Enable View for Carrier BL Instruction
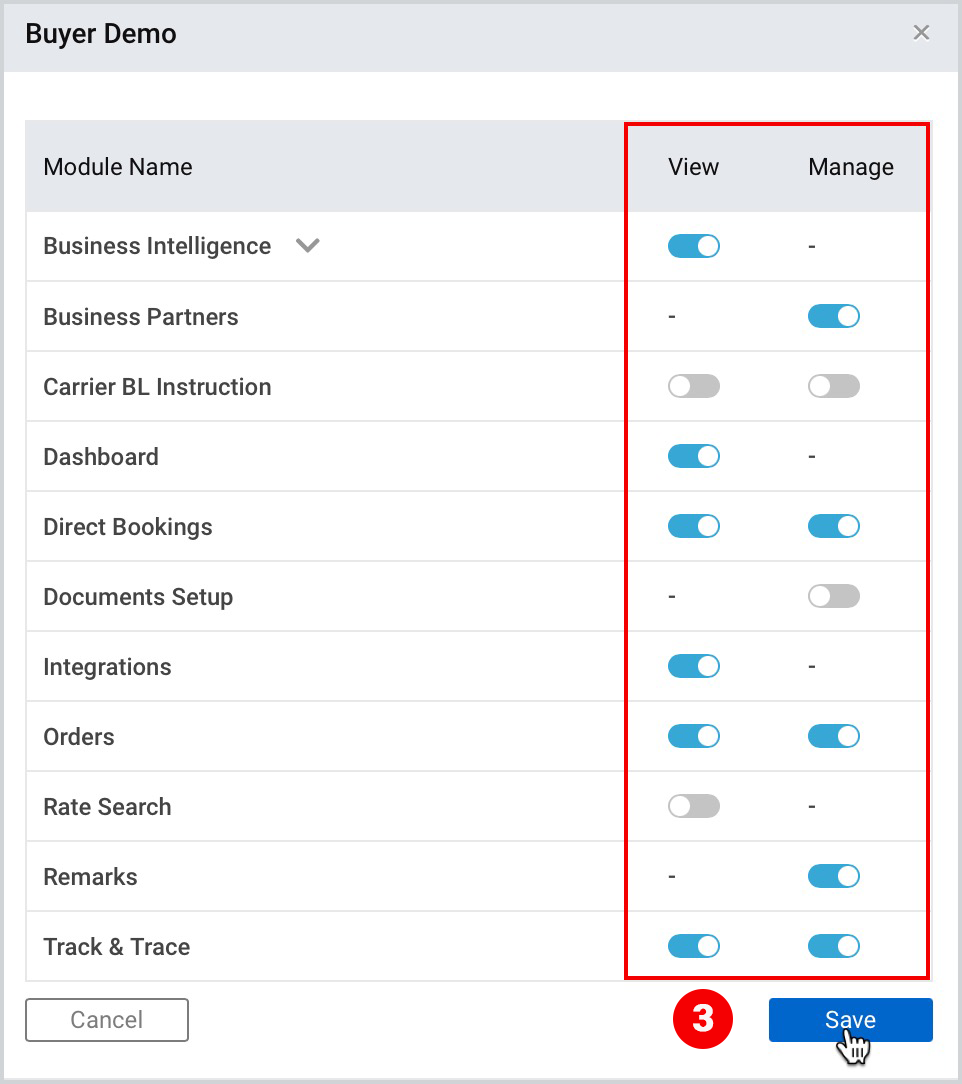Image resolution: width=962 pixels, height=1084 pixels. (x=693, y=386)
